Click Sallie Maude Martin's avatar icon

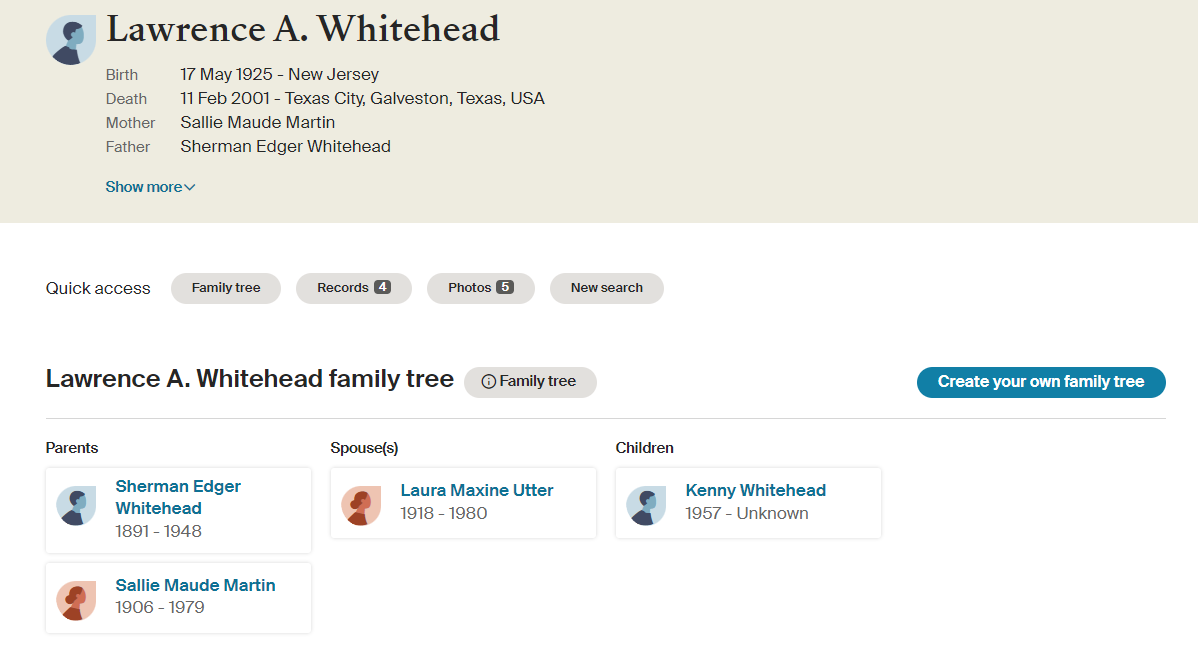click(76, 601)
